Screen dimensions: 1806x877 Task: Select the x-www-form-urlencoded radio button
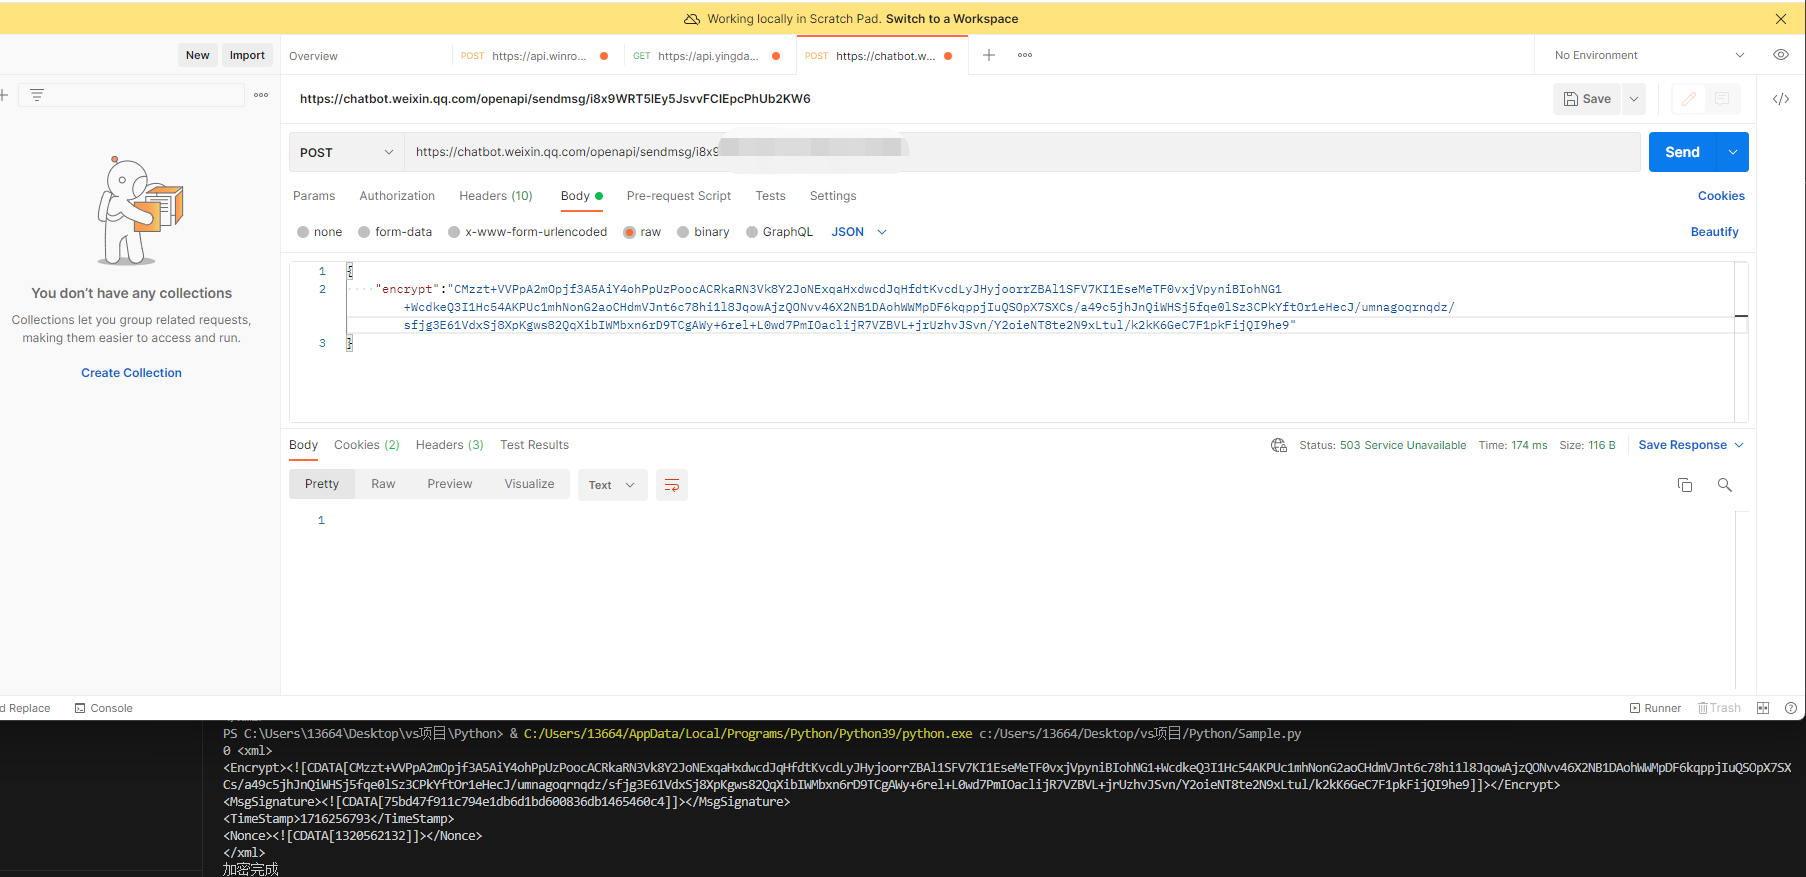click(x=454, y=232)
